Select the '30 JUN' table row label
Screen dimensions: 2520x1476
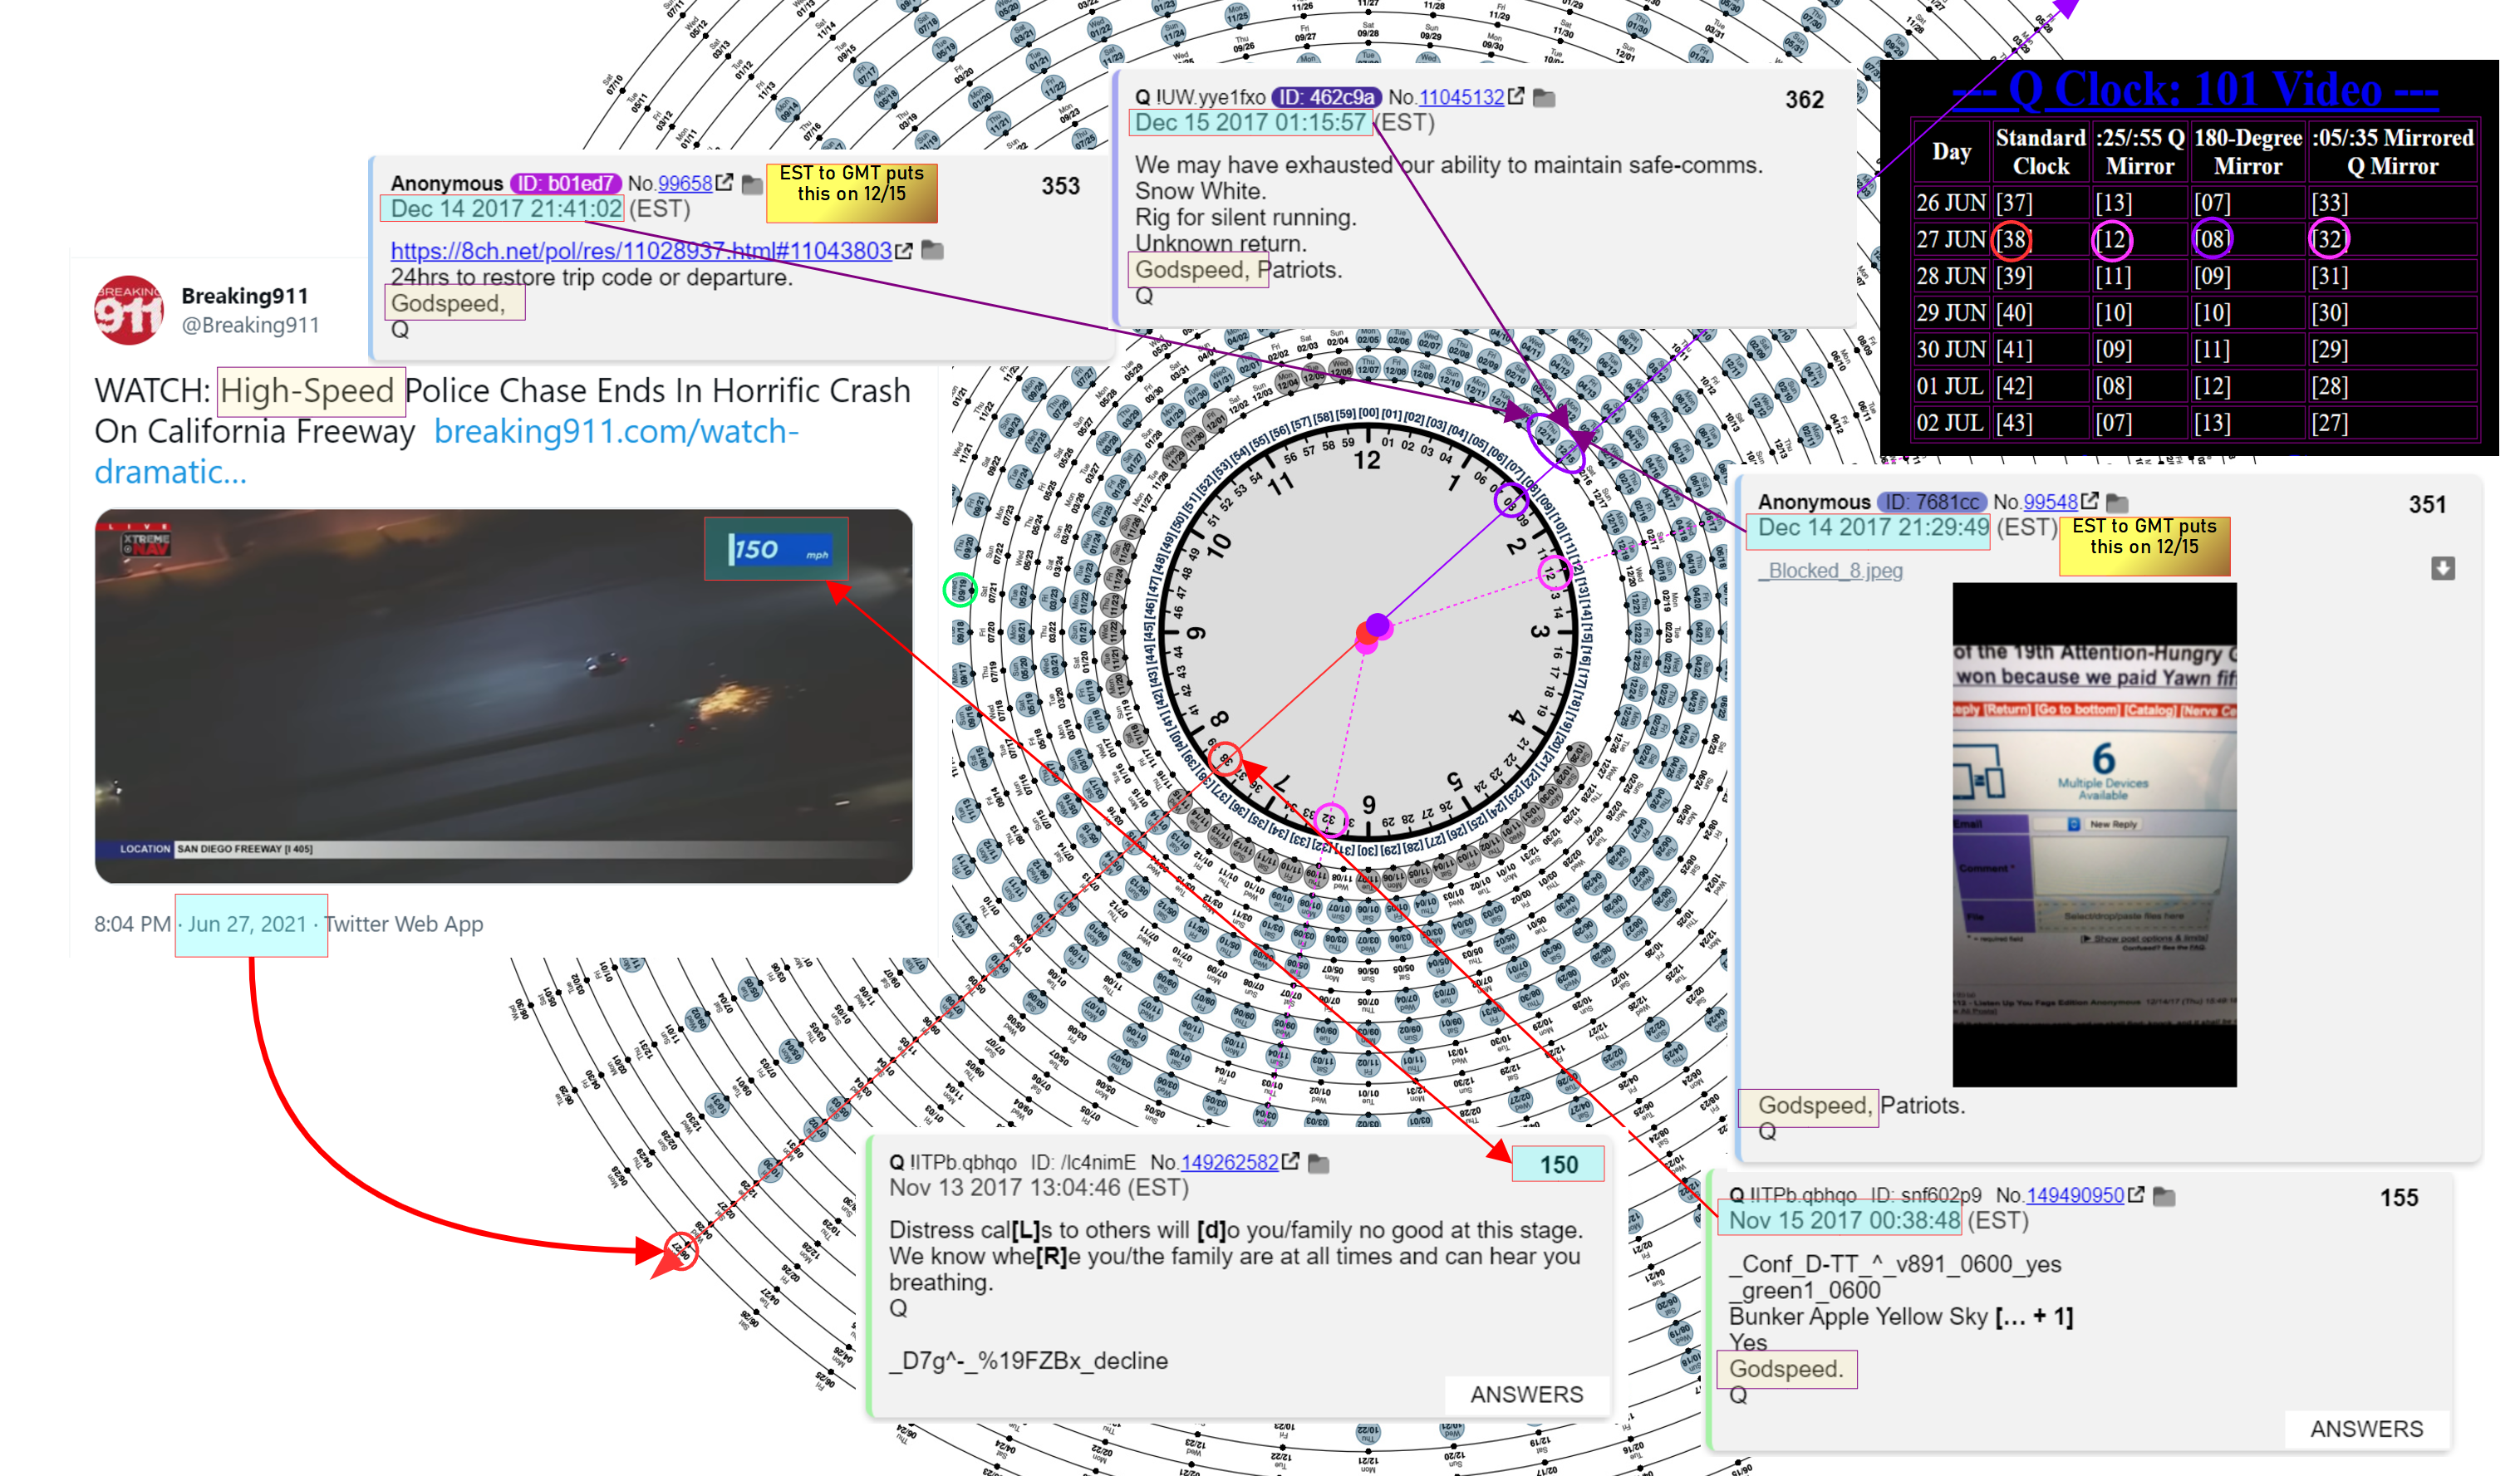pos(1950,350)
